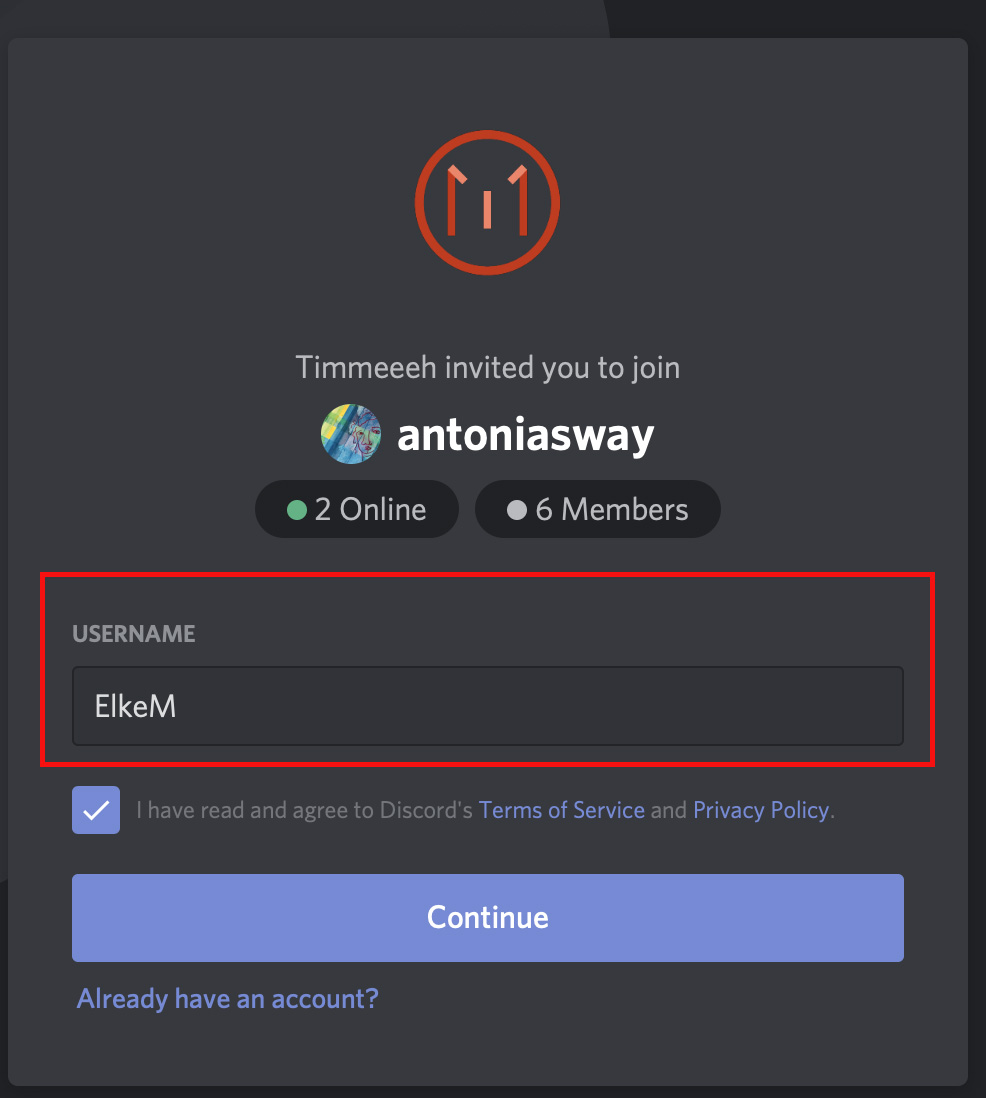Click the I have read and agree text
Image resolution: width=986 pixels, height=1098 pixels.
(305, 810)
